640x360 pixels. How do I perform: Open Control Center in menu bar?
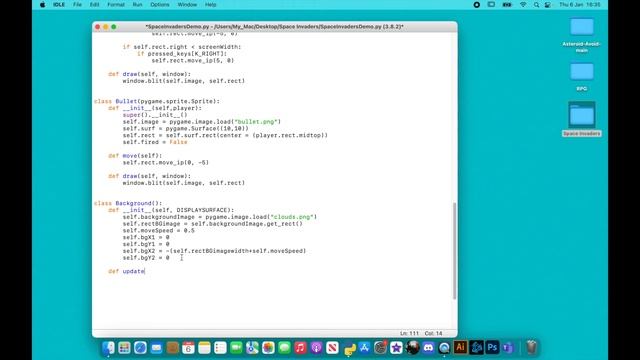548,5
